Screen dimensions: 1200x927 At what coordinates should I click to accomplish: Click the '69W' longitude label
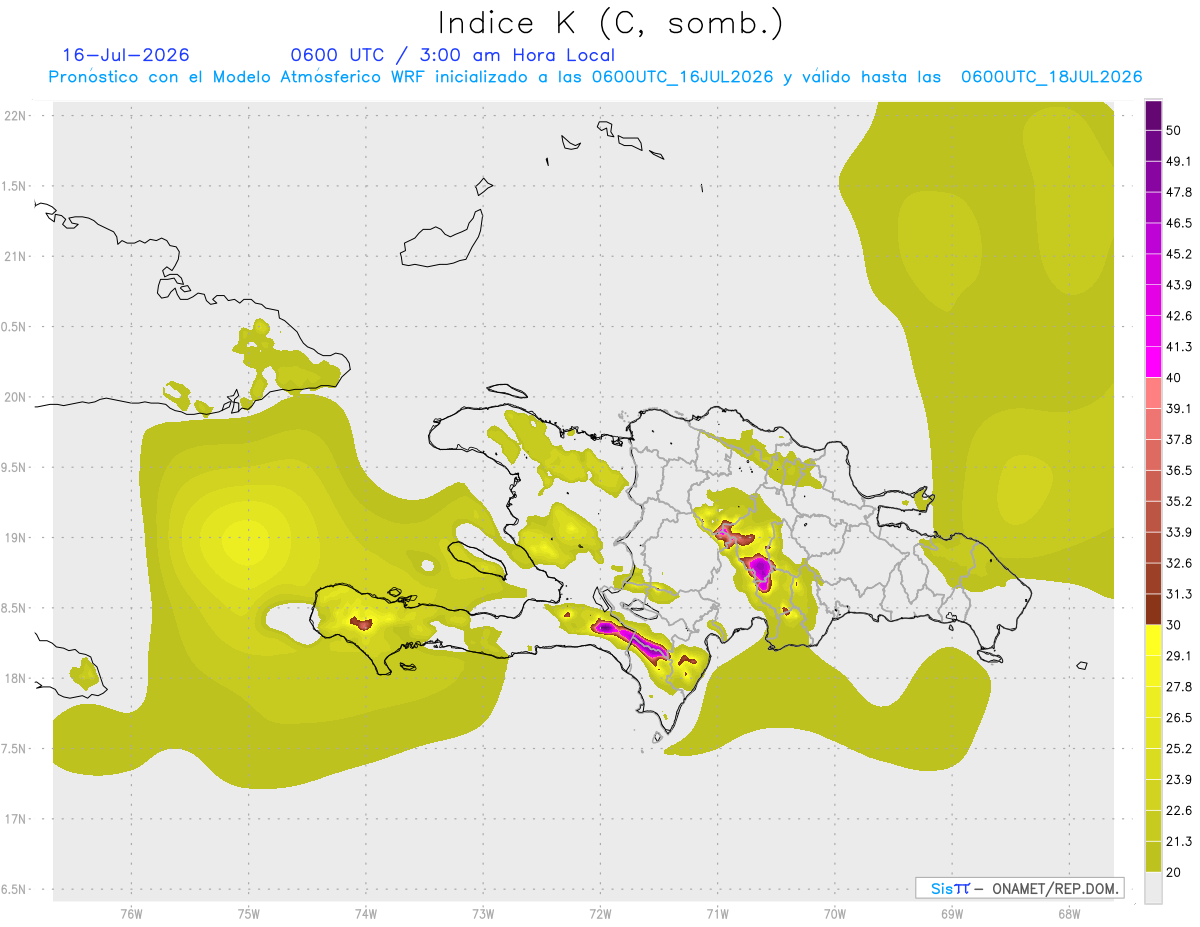point(952,914)
